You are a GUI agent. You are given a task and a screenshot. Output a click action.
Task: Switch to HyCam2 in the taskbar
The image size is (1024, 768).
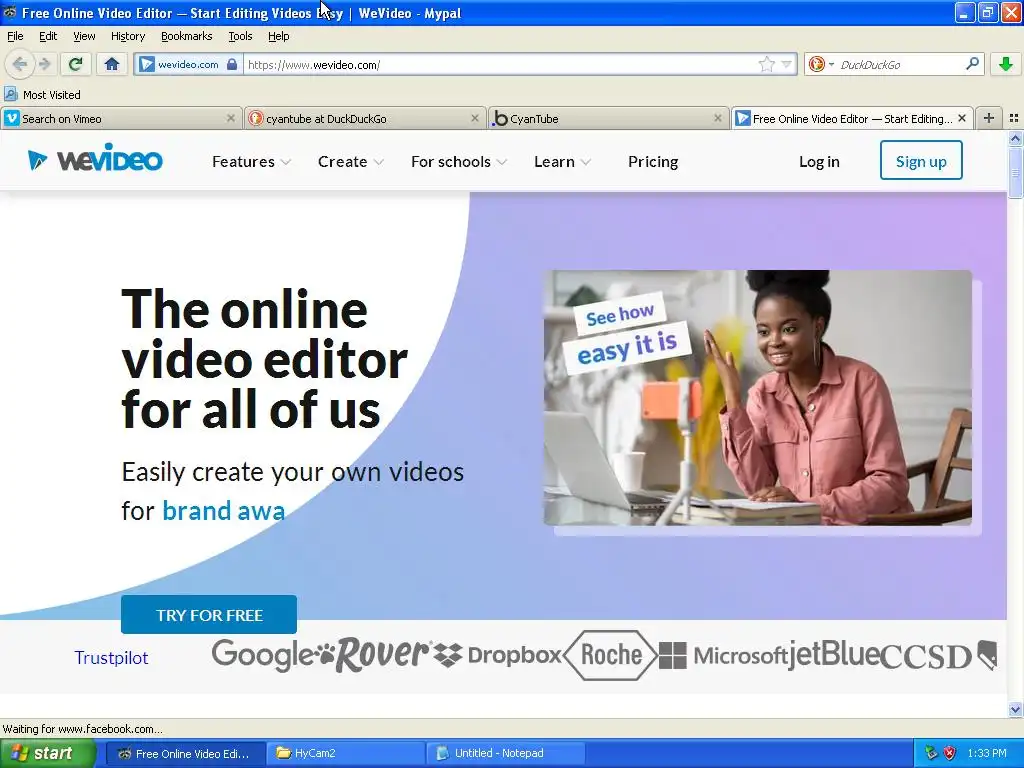pos(345,753)
